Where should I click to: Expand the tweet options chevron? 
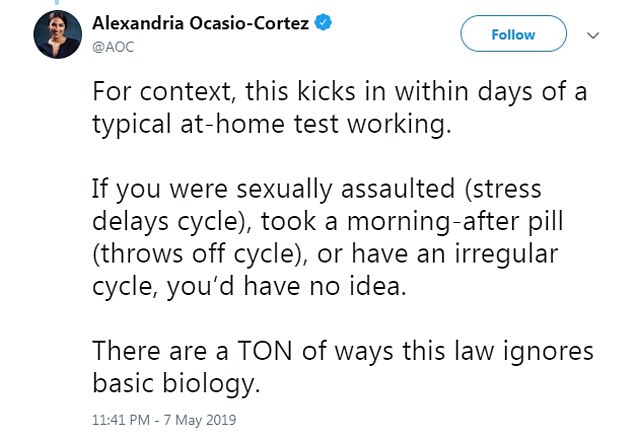(593, 35)
